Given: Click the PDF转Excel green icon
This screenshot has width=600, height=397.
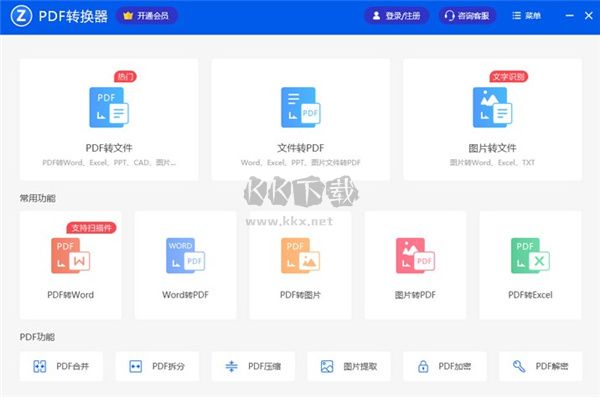Looking at the screenshot, I should [530, 256].
